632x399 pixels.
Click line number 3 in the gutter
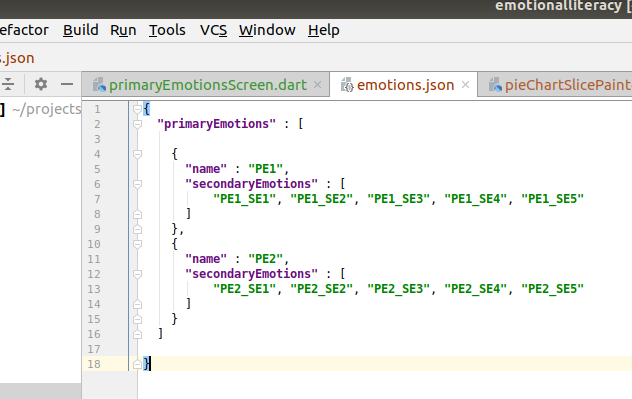(x=97, y=139)
